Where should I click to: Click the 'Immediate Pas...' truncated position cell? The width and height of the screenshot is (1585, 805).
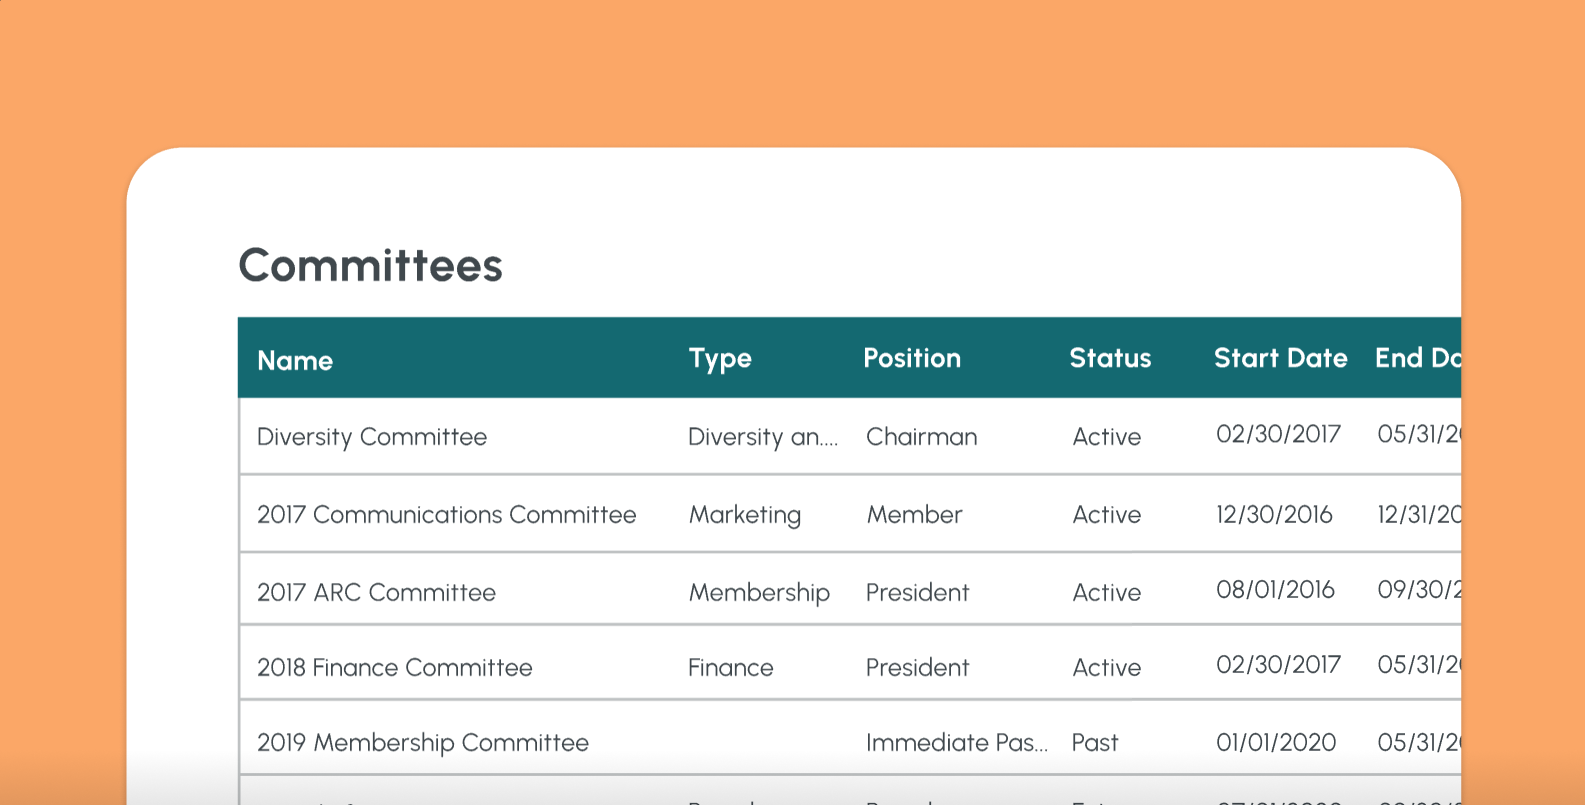957,742
